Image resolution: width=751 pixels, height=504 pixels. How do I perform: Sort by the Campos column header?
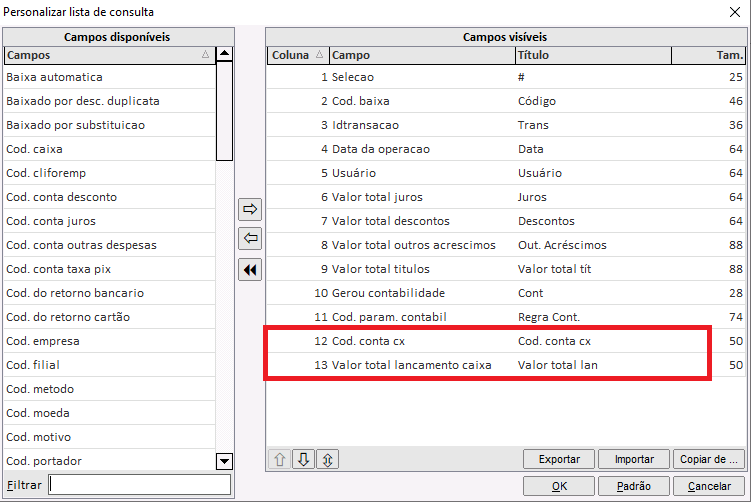109,55
